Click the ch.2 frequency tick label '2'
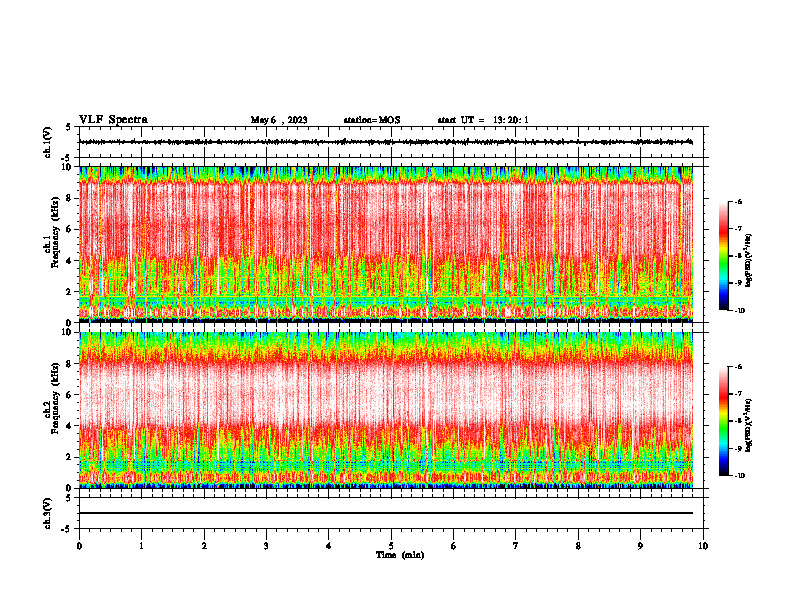Viewport: 792px width, 612px height. pos(70,457)
